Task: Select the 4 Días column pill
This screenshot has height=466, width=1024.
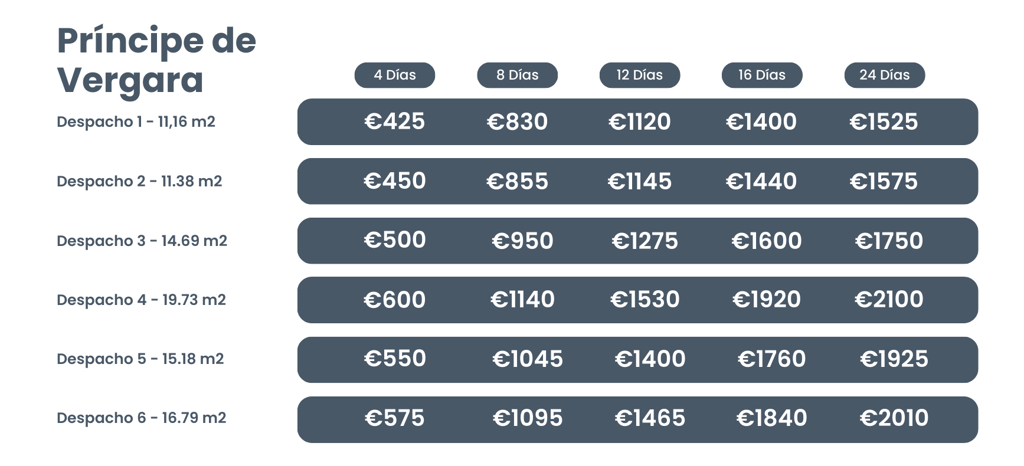Action: pyautogui.click(x=394, y=75)
